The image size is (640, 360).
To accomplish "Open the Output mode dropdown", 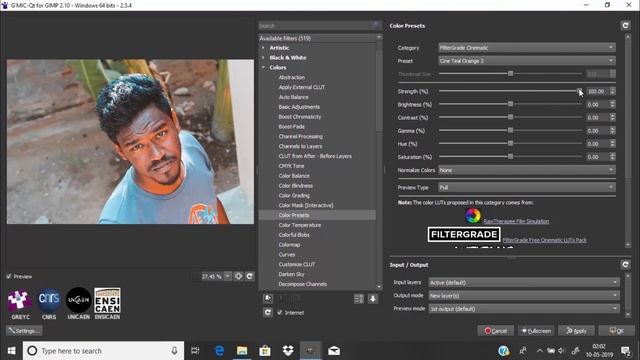I will tap(524, 296).
